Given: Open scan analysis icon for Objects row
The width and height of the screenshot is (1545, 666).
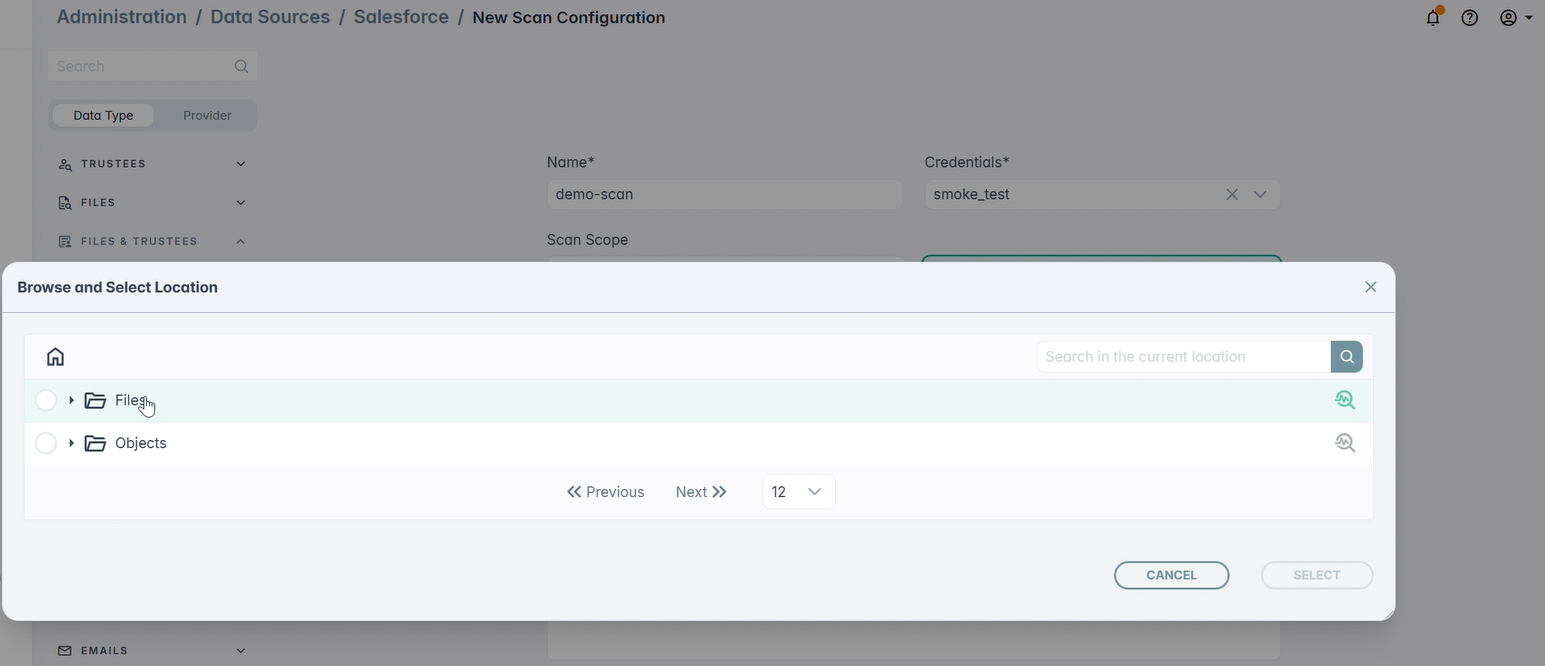Looking at the screenshot, I should point(1345,443).
